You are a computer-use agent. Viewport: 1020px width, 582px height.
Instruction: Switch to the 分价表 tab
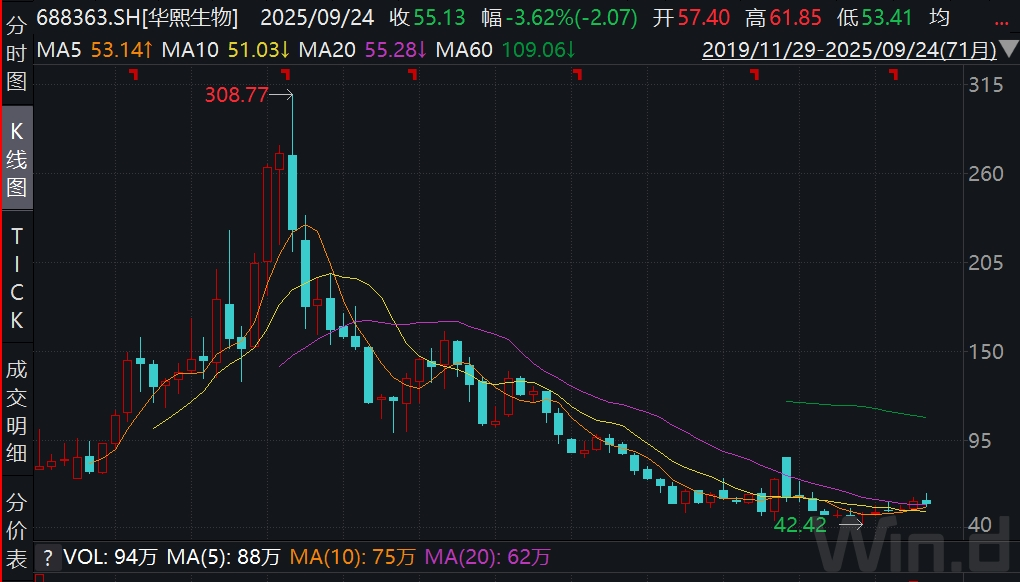coord(16,531)
